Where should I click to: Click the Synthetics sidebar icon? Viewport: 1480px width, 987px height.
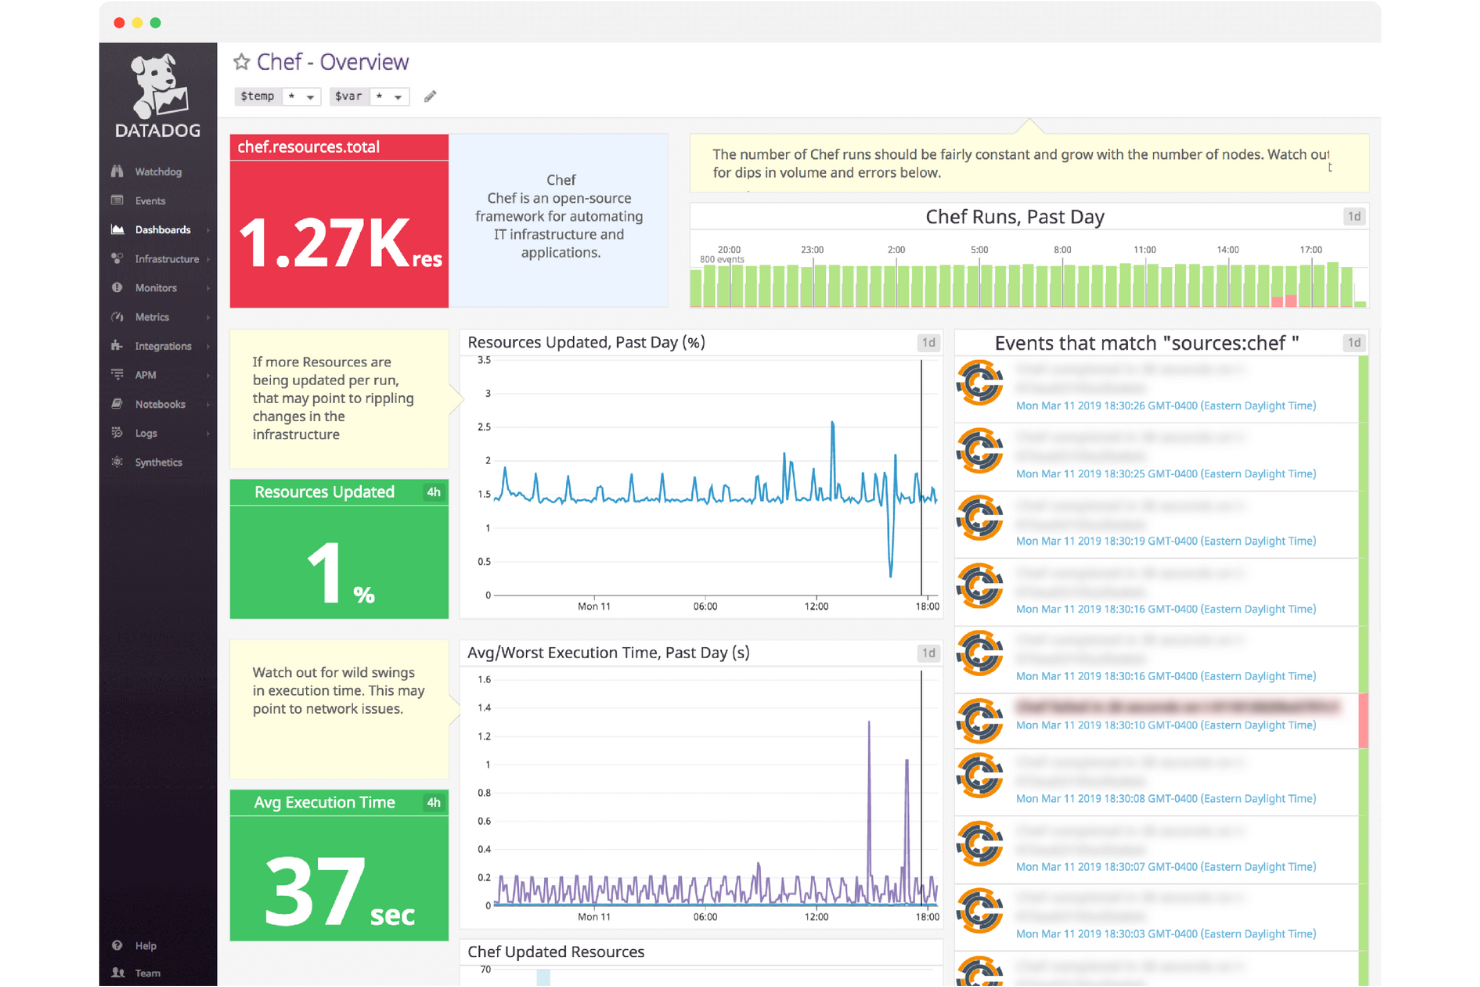tap(117, 462)
